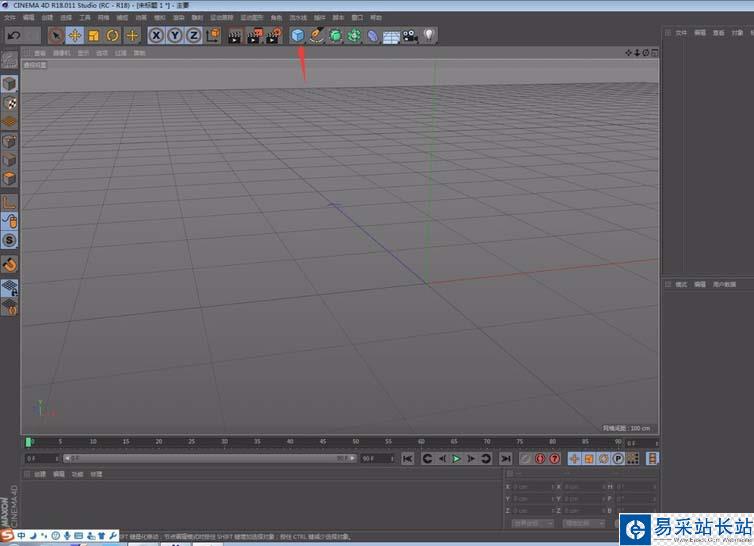The height and width of the screenshot is (546, 754).
Task: Click Sogou input method S logo
Action: 7,535
